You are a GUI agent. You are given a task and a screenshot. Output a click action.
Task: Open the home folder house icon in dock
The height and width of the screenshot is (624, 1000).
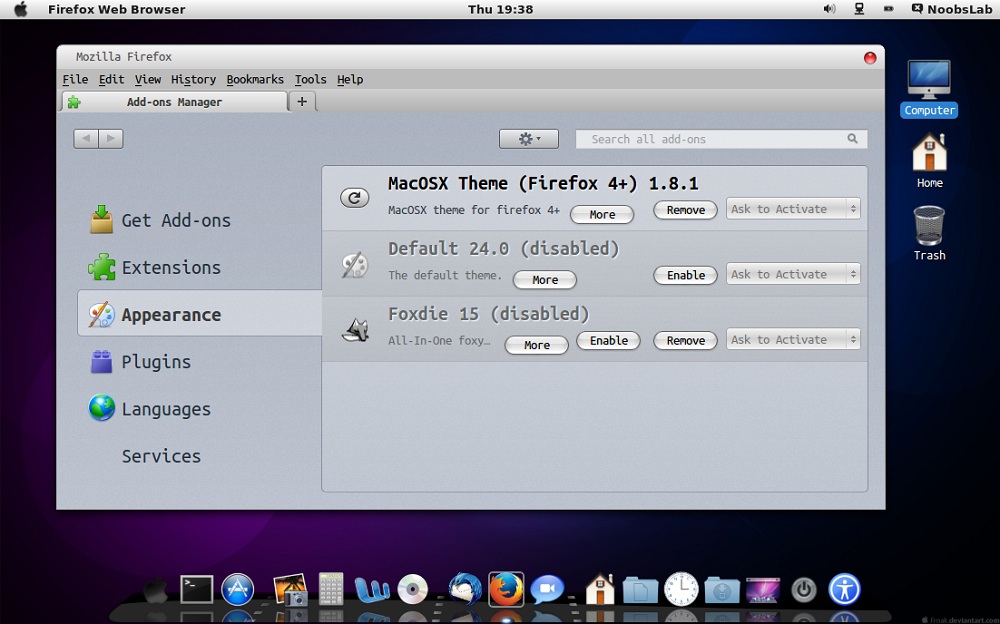coord(599,589)
